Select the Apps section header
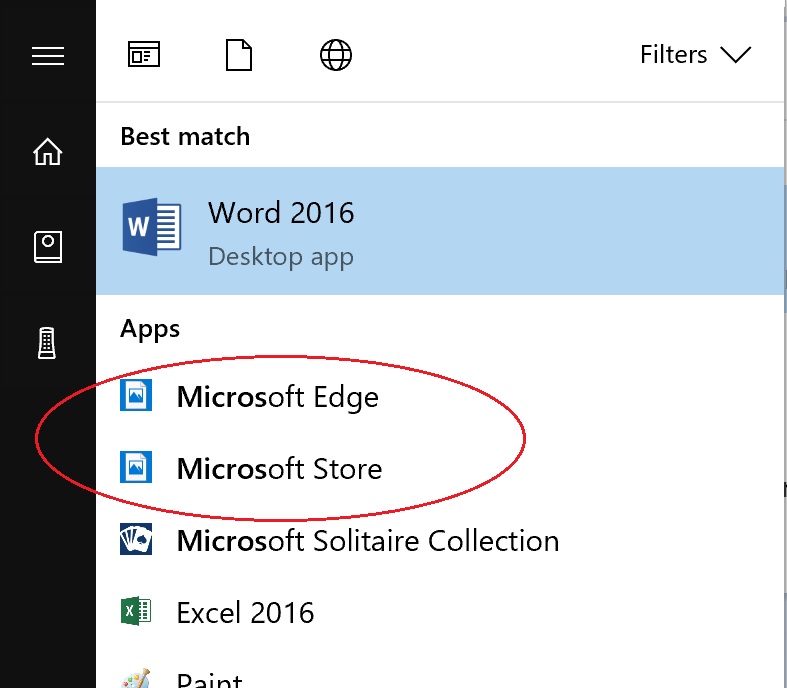This screenshot has width=787, height=688. point(150,329)
